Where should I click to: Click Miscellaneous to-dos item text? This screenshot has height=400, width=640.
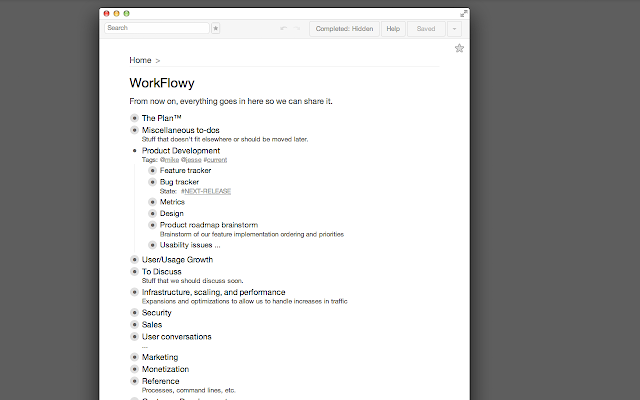(x=181, y=130)
